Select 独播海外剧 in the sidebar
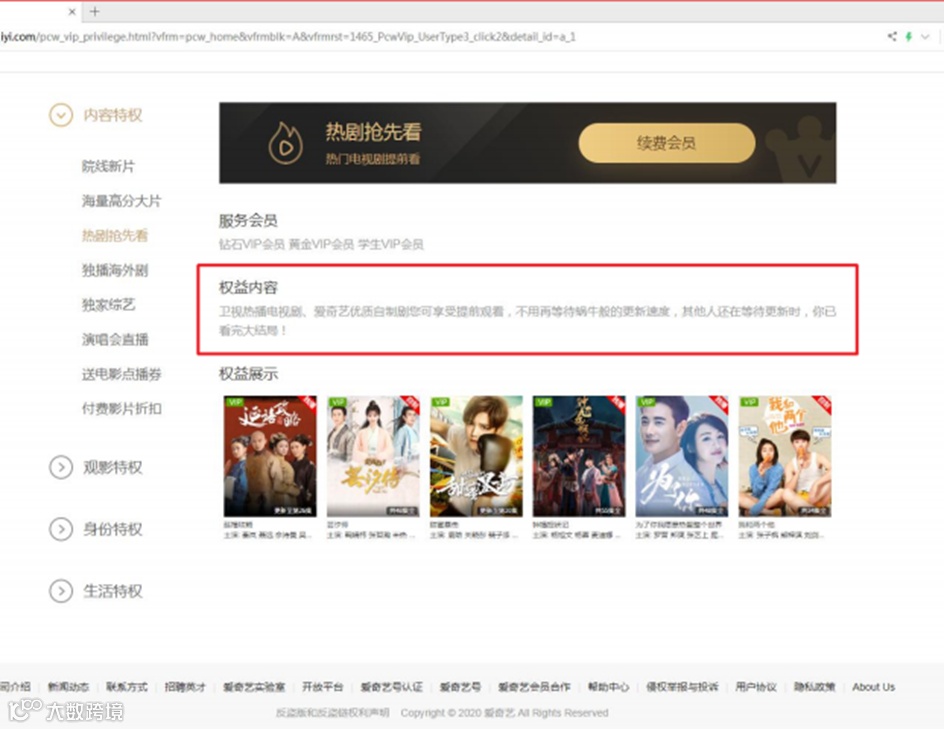Image resolution: width=944 pixels, height=729 pixels. click(x=115, y=270)
